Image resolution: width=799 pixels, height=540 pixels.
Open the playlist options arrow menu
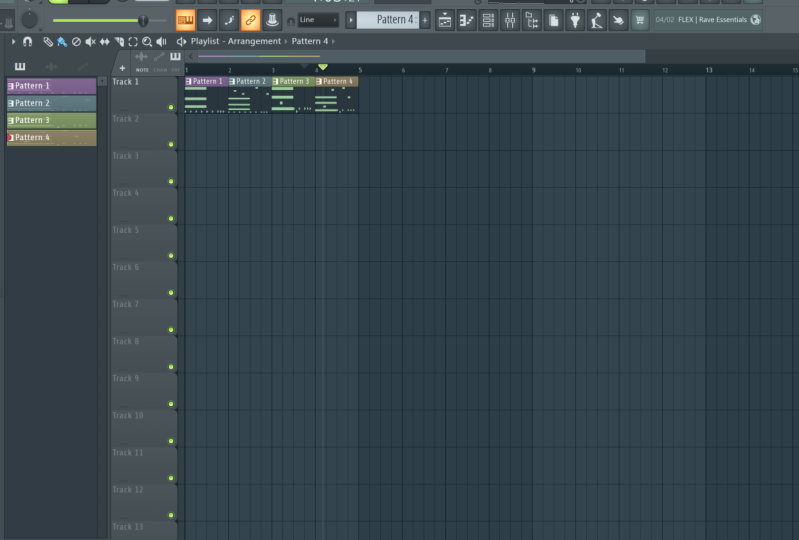(13, 41)
